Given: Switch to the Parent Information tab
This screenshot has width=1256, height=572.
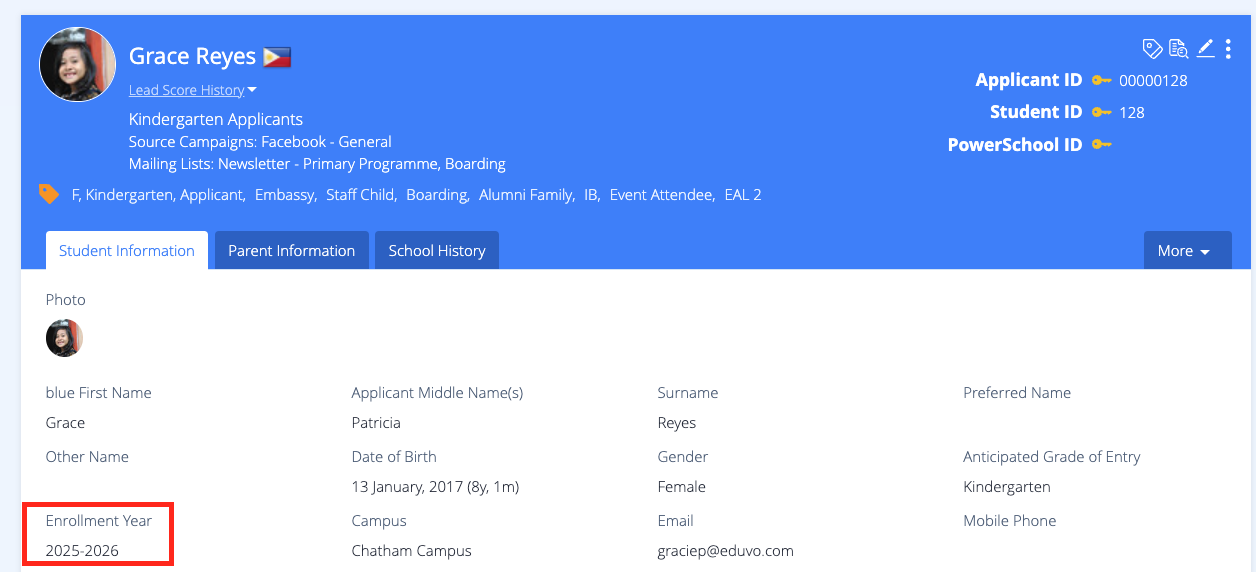Looking at the screenshot, I should pyautogui.click(x=291, y=251).
